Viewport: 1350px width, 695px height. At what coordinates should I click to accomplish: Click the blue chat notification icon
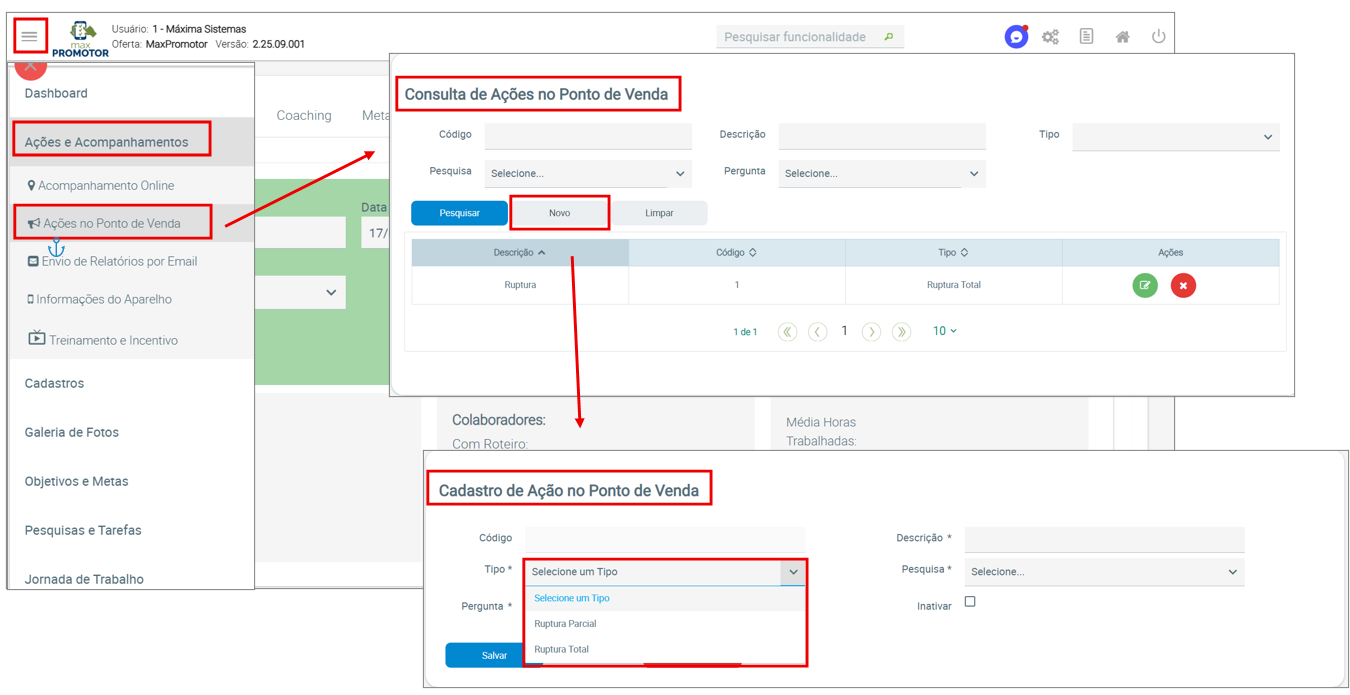(1016, 37)
